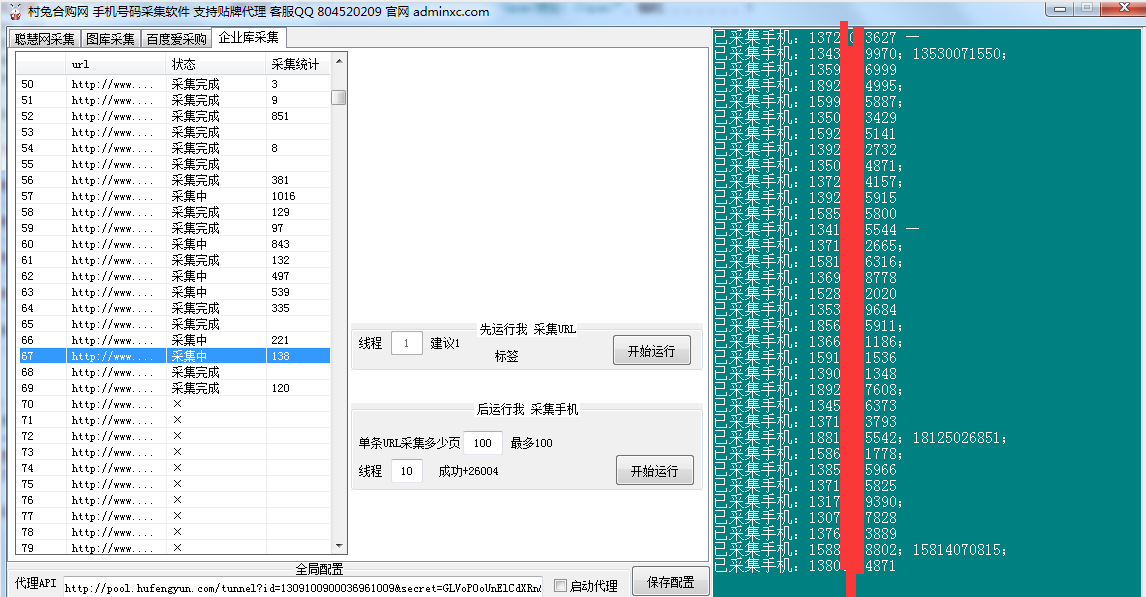Click the 采集统计 column header

[296, 63]
